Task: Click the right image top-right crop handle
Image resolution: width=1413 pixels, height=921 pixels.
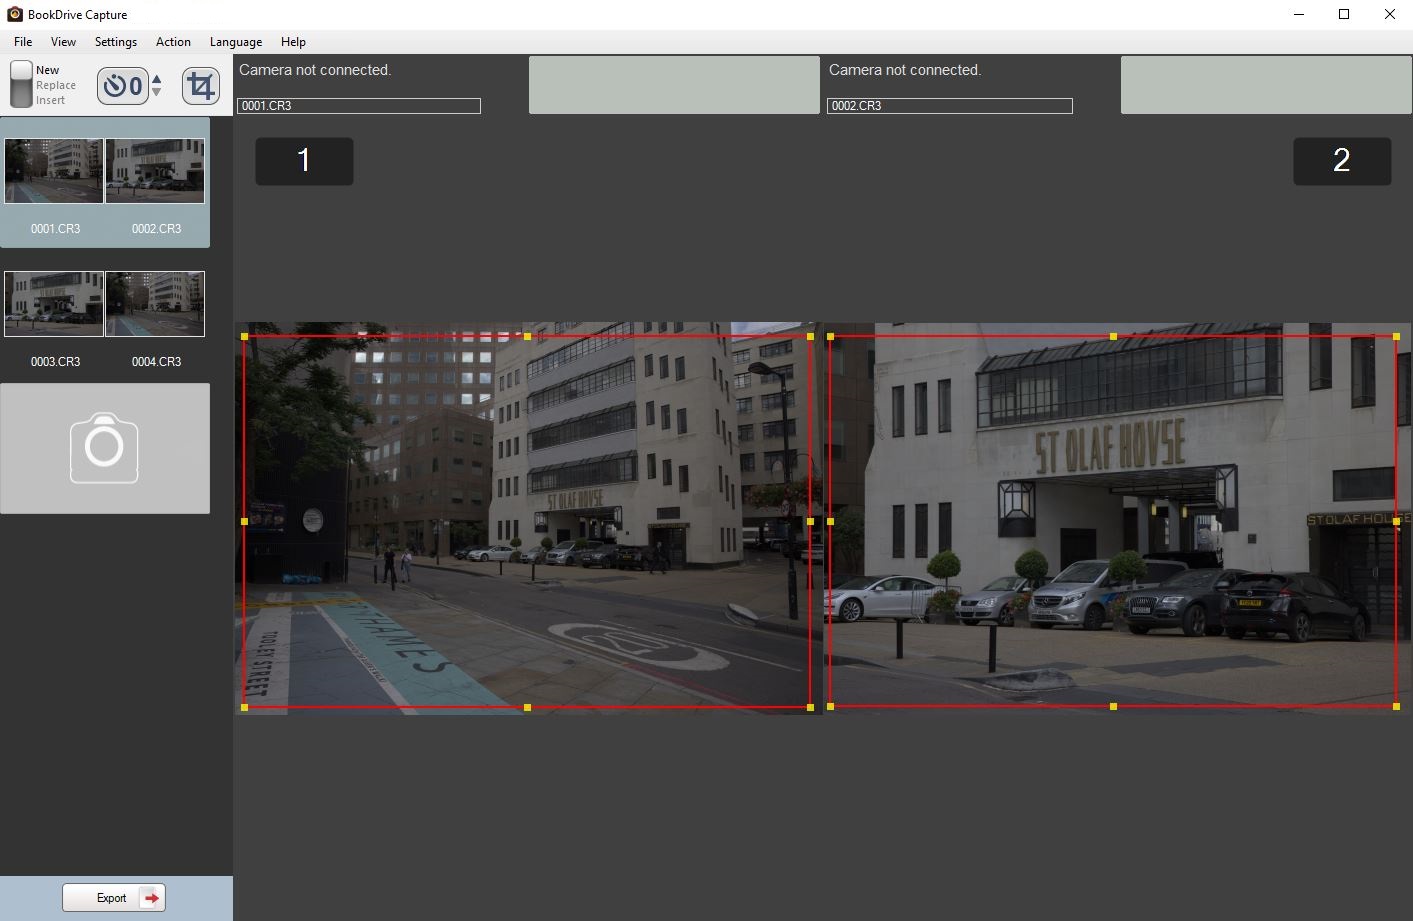Action: click(1396, 337)
